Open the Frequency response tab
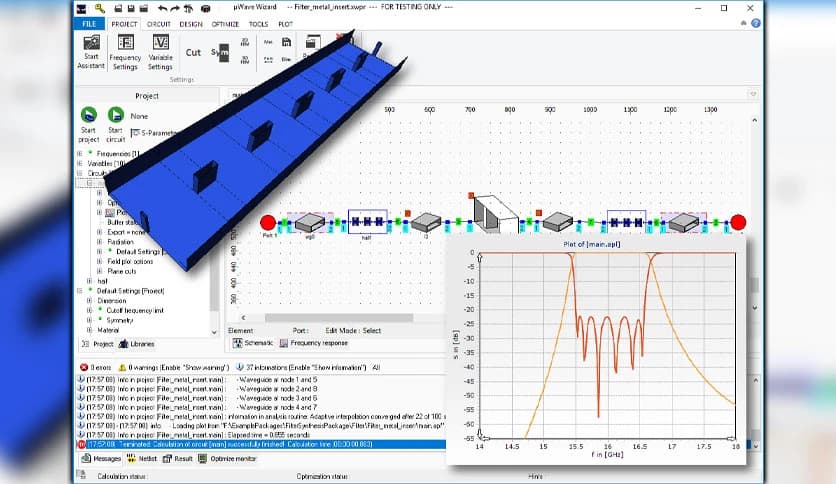The height and width of the screenshot is (484, 836). coord(314,343)
